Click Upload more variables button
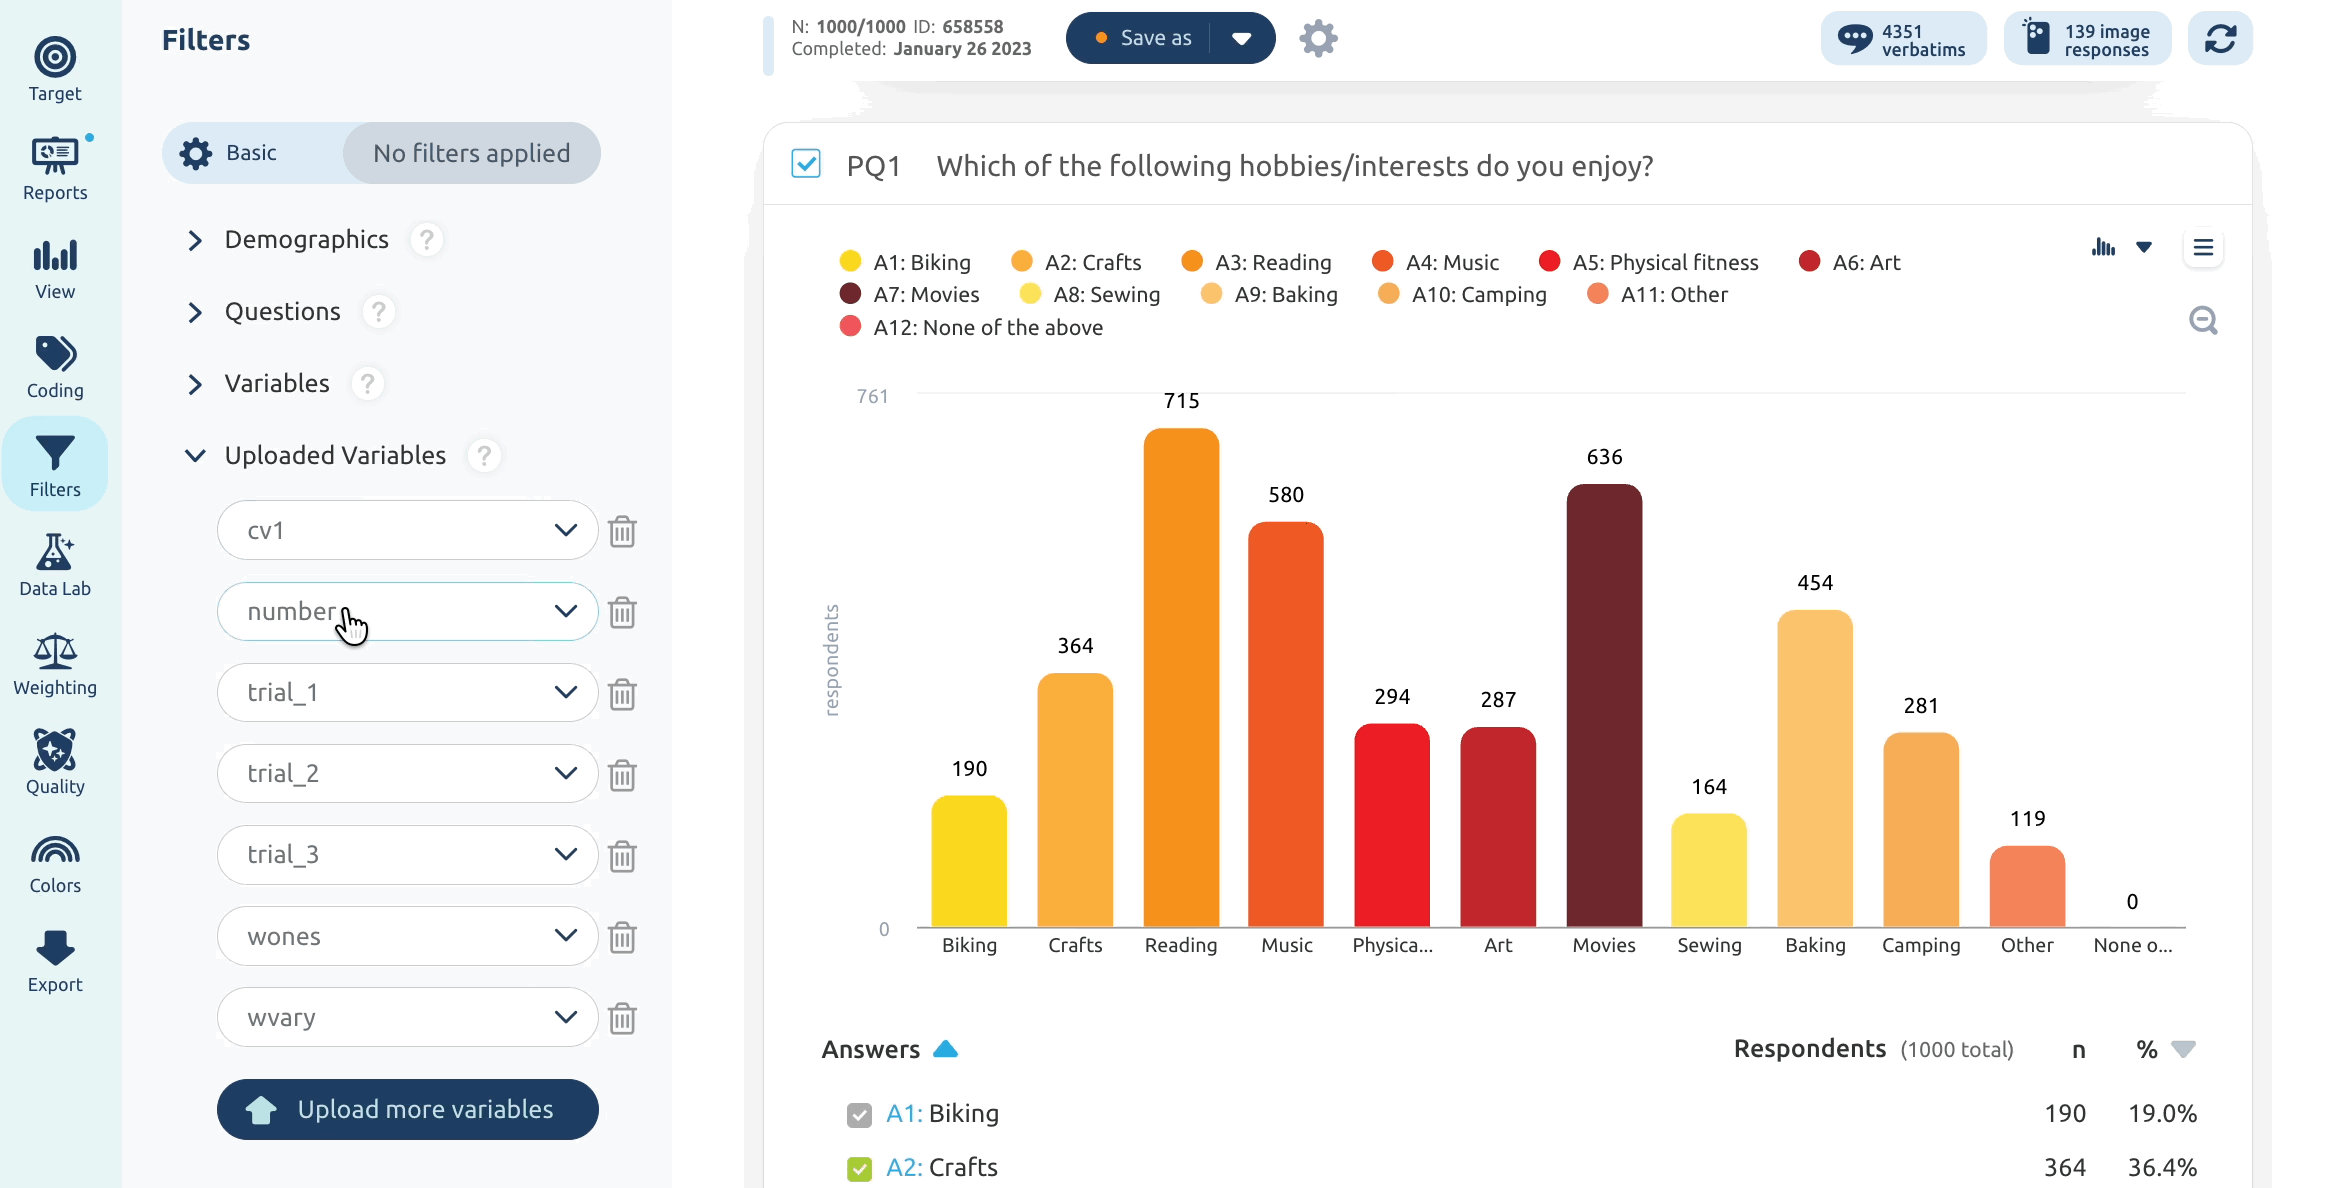This screenshot has width=2328, height=1188. click(x=407, y=1109)
